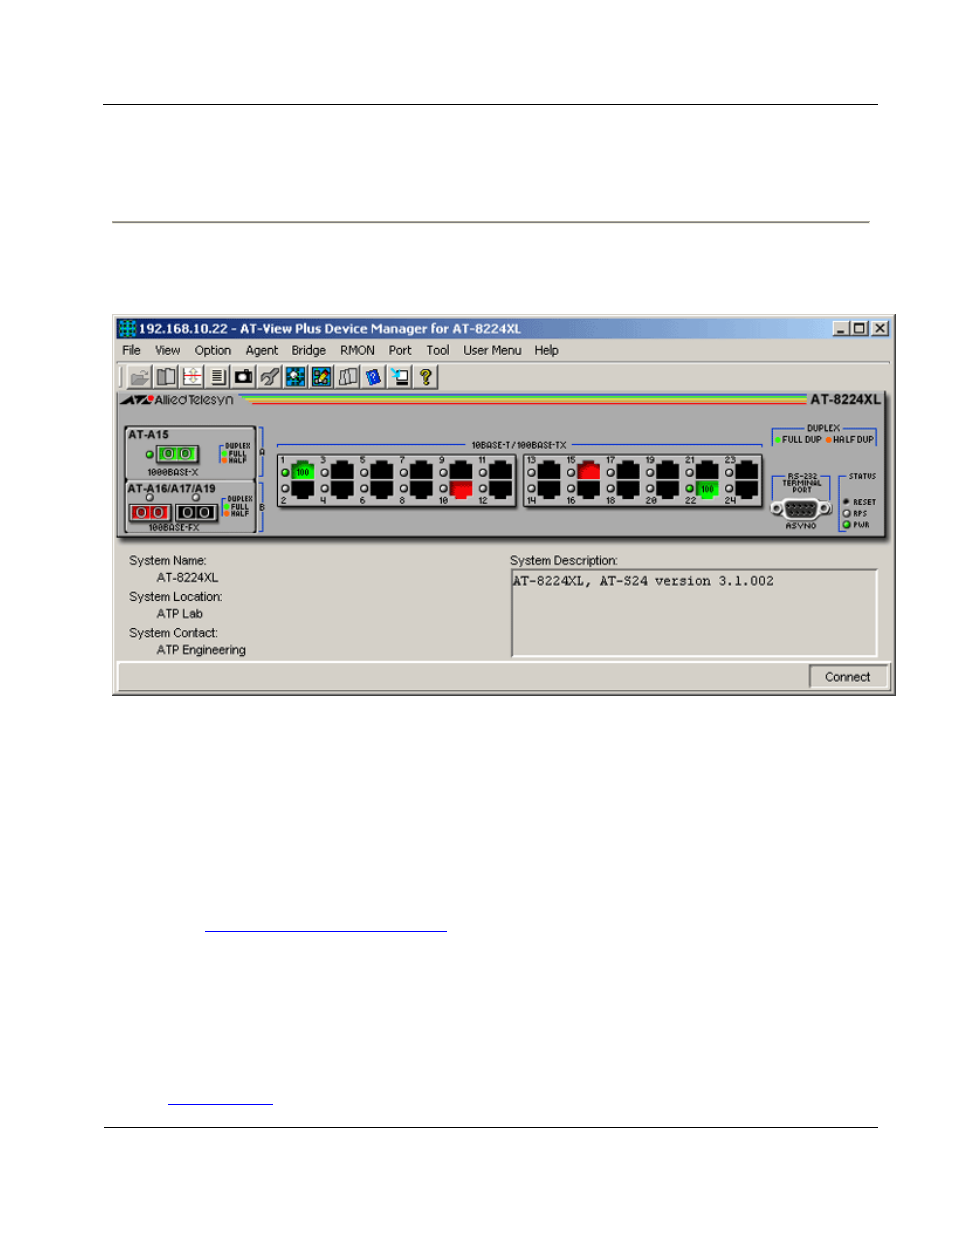Image resolution: width=954 pixels, height=1235 pixels.
Task: Click the blue pencil edit toolbar icon
Action: pyautogui.click(x=321, y=377)
